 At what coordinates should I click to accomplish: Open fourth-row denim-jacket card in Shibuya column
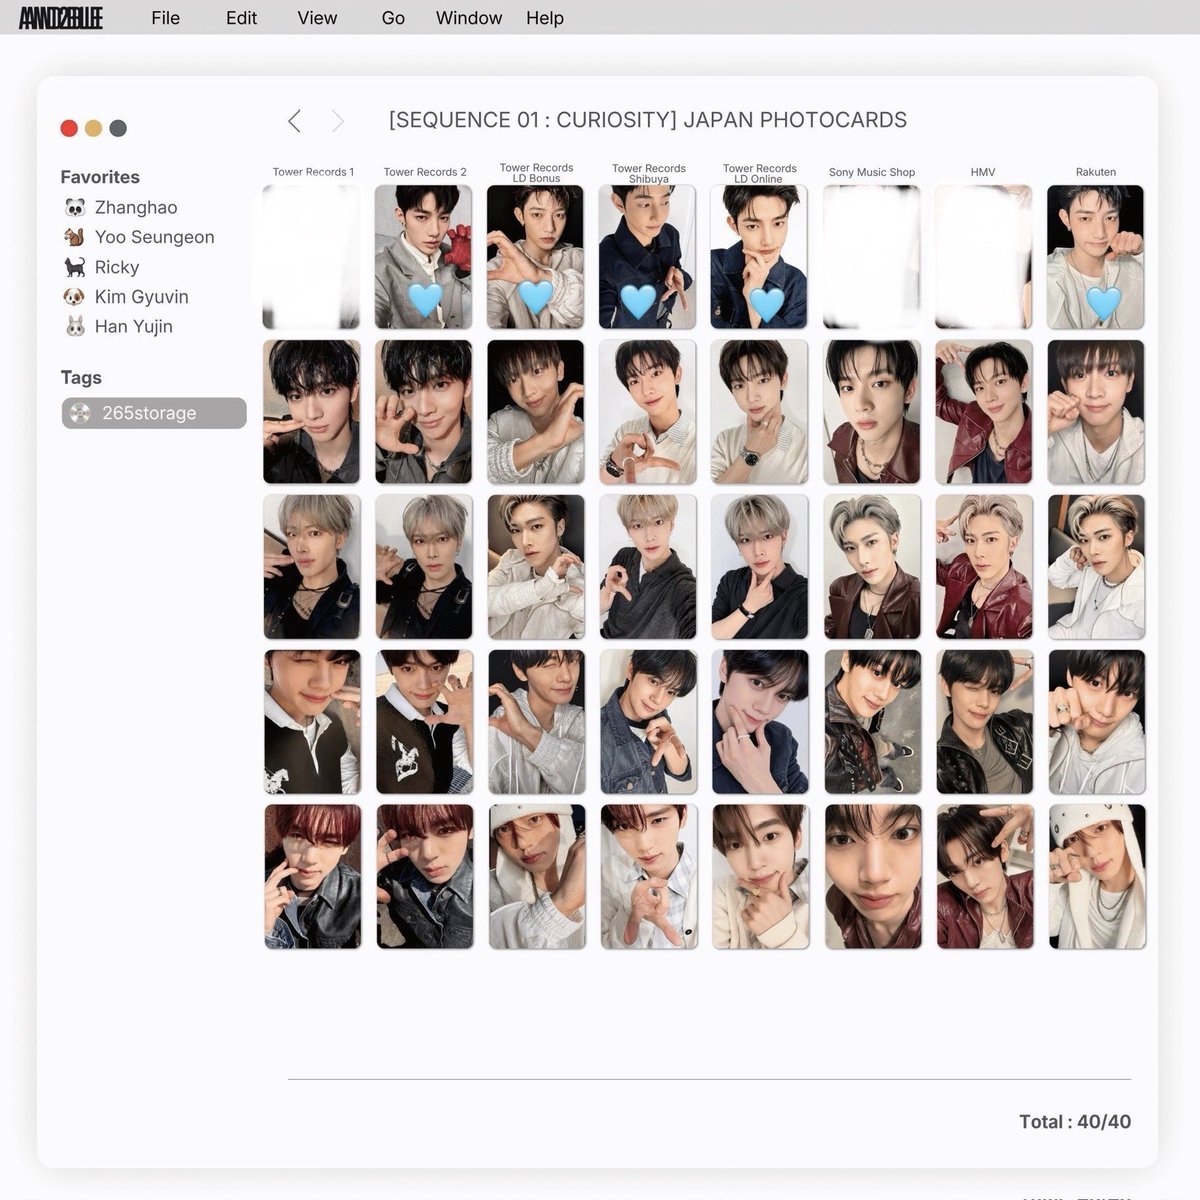tap(647, 722)
